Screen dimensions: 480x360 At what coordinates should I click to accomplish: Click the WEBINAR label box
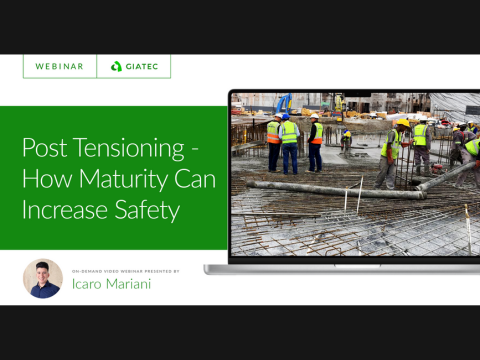click(60, 66)
